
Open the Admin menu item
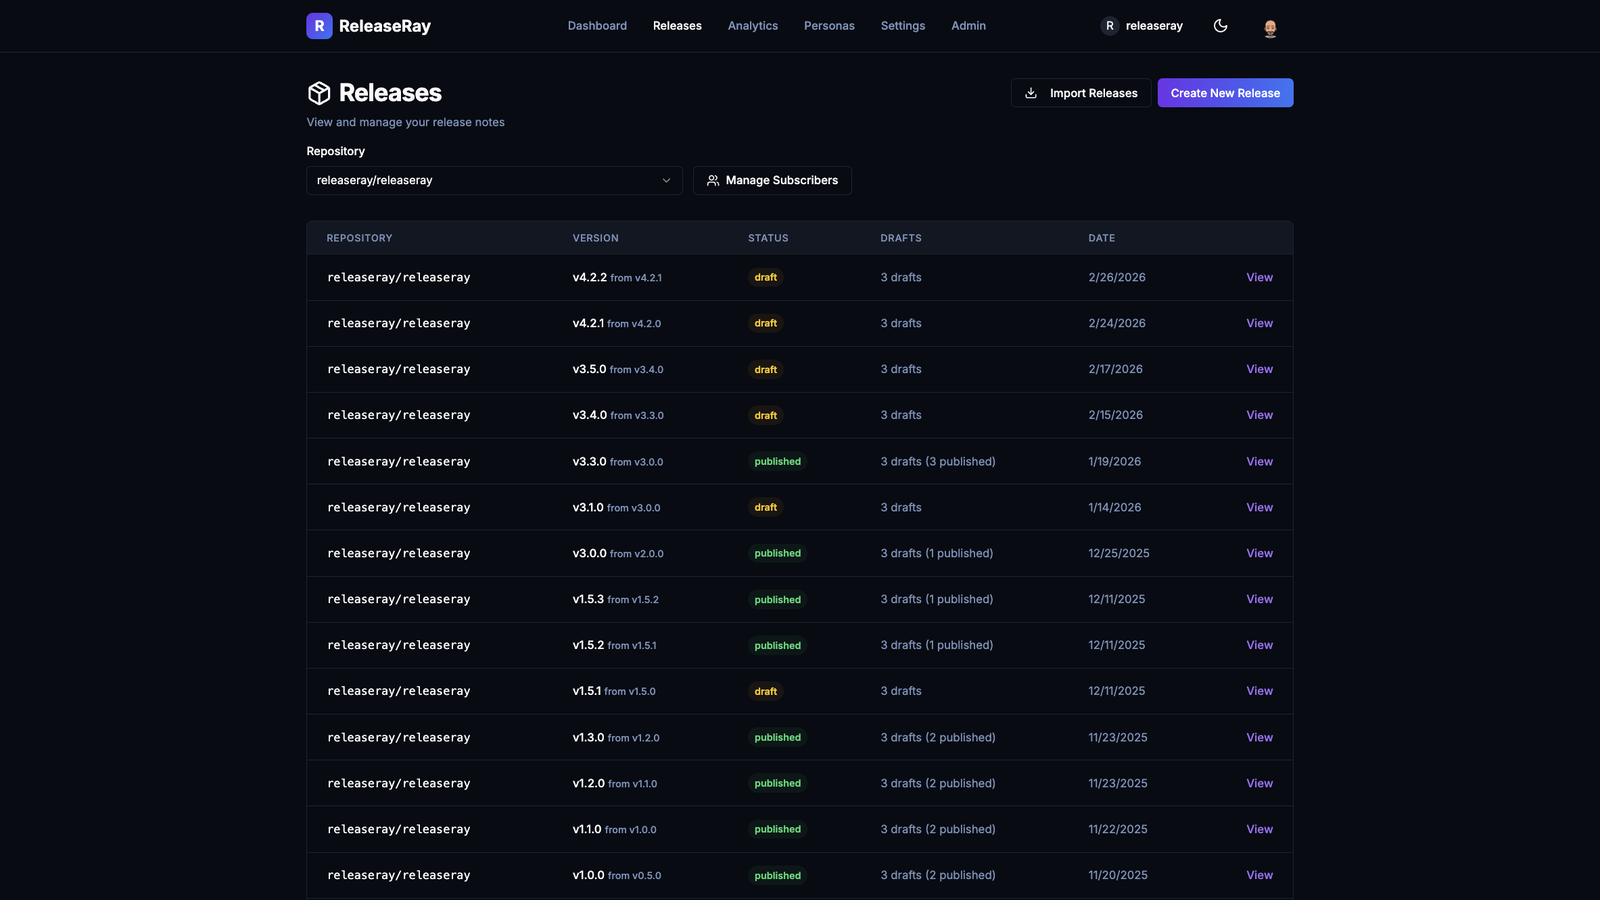coord(968,26)
